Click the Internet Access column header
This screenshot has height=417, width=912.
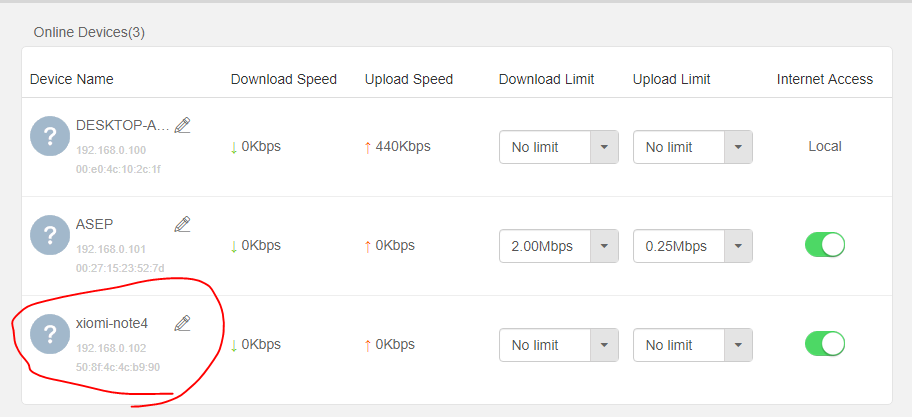[x=824, y=79]
